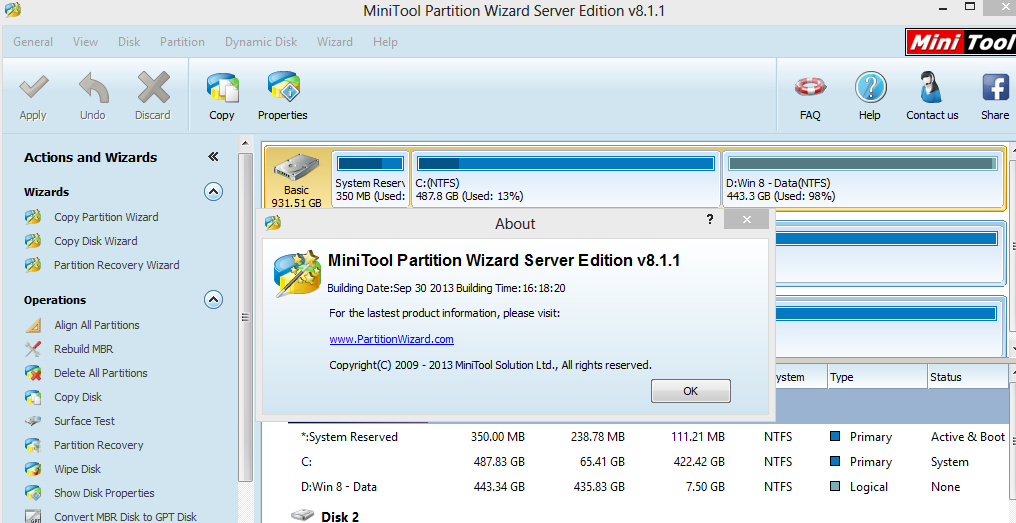Select the C: partition table row
The width and height of the screenshot is (1016, 523).
[648, 462]
